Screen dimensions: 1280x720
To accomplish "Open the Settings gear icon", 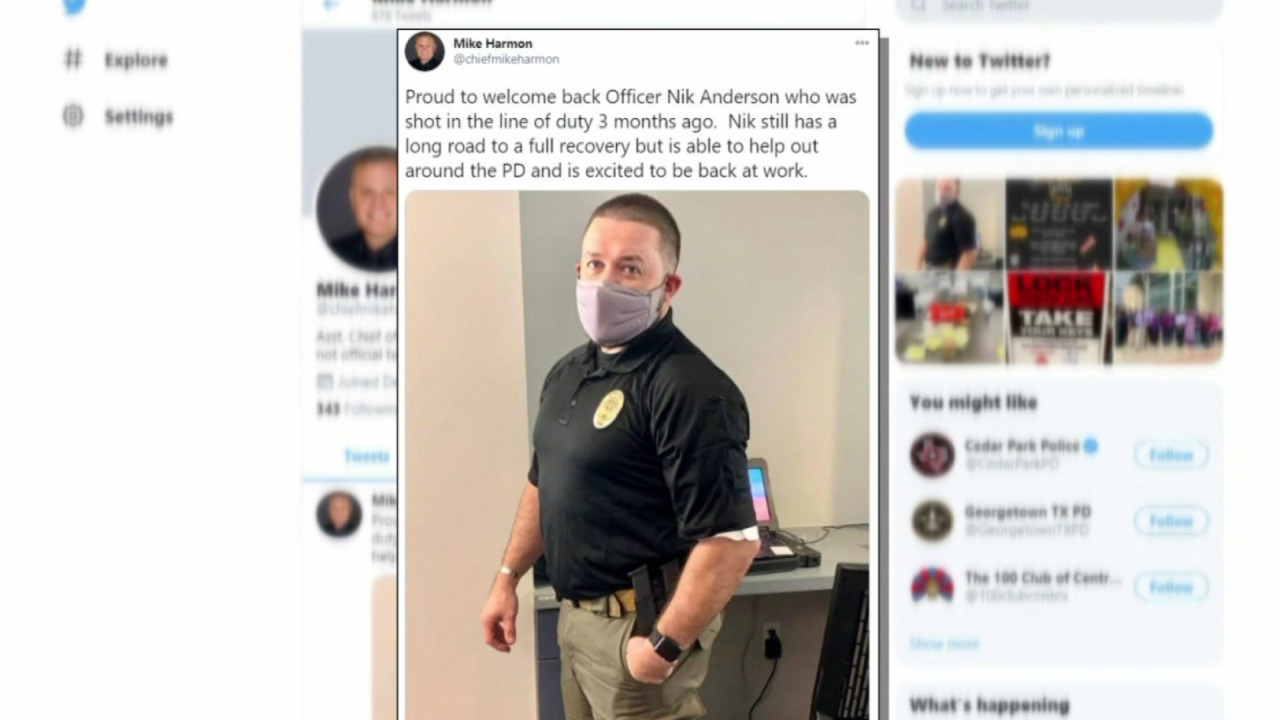I will pos(73,116).
